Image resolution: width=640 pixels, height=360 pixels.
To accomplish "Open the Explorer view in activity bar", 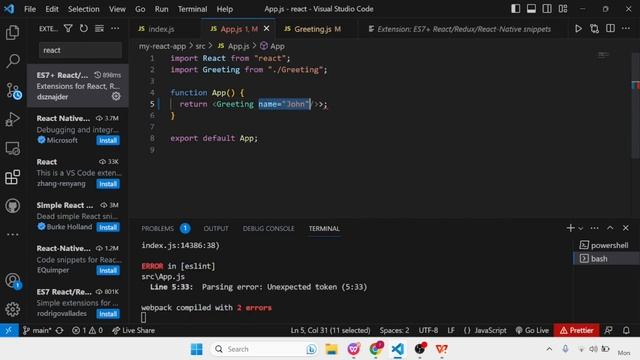I will click(x=13, y=32).
